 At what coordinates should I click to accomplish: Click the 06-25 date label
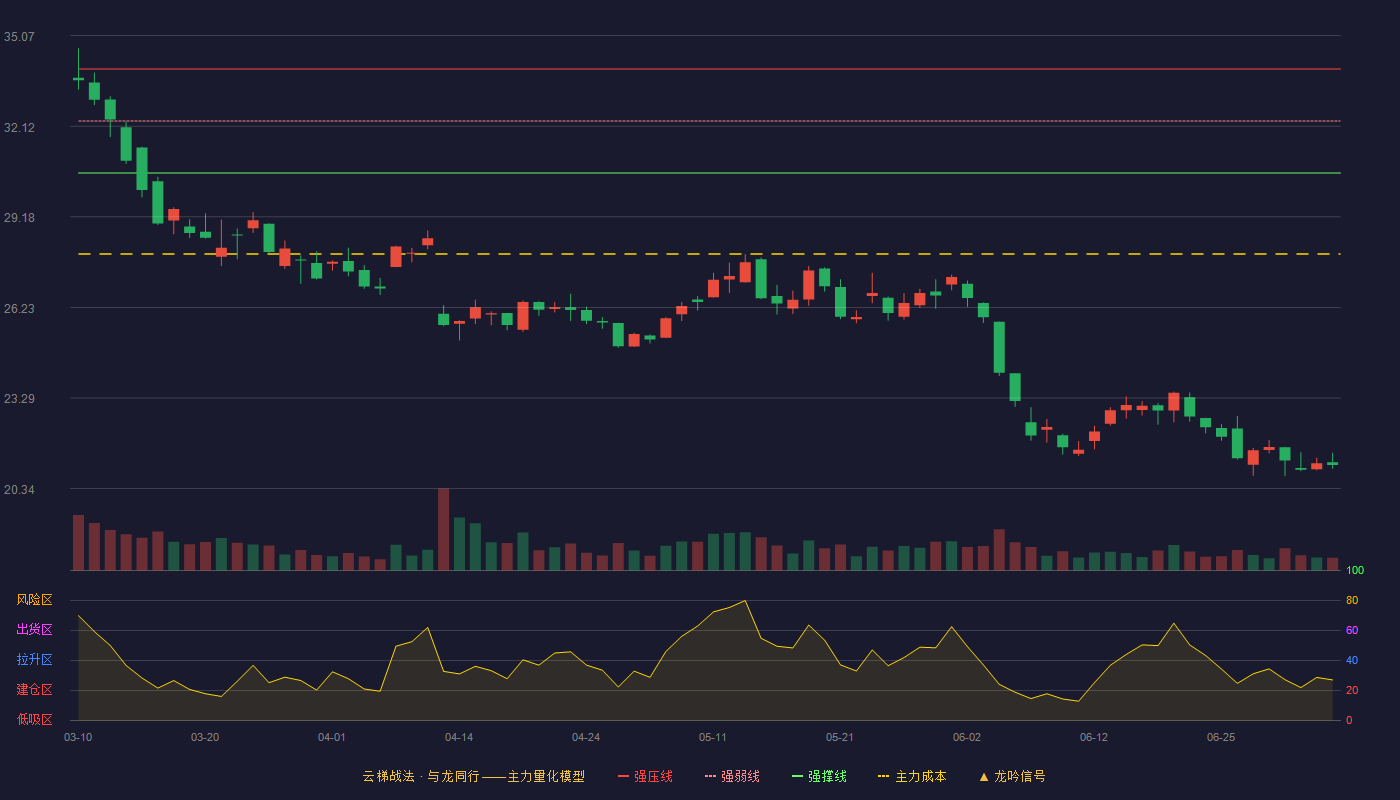tap(1221, 737)
